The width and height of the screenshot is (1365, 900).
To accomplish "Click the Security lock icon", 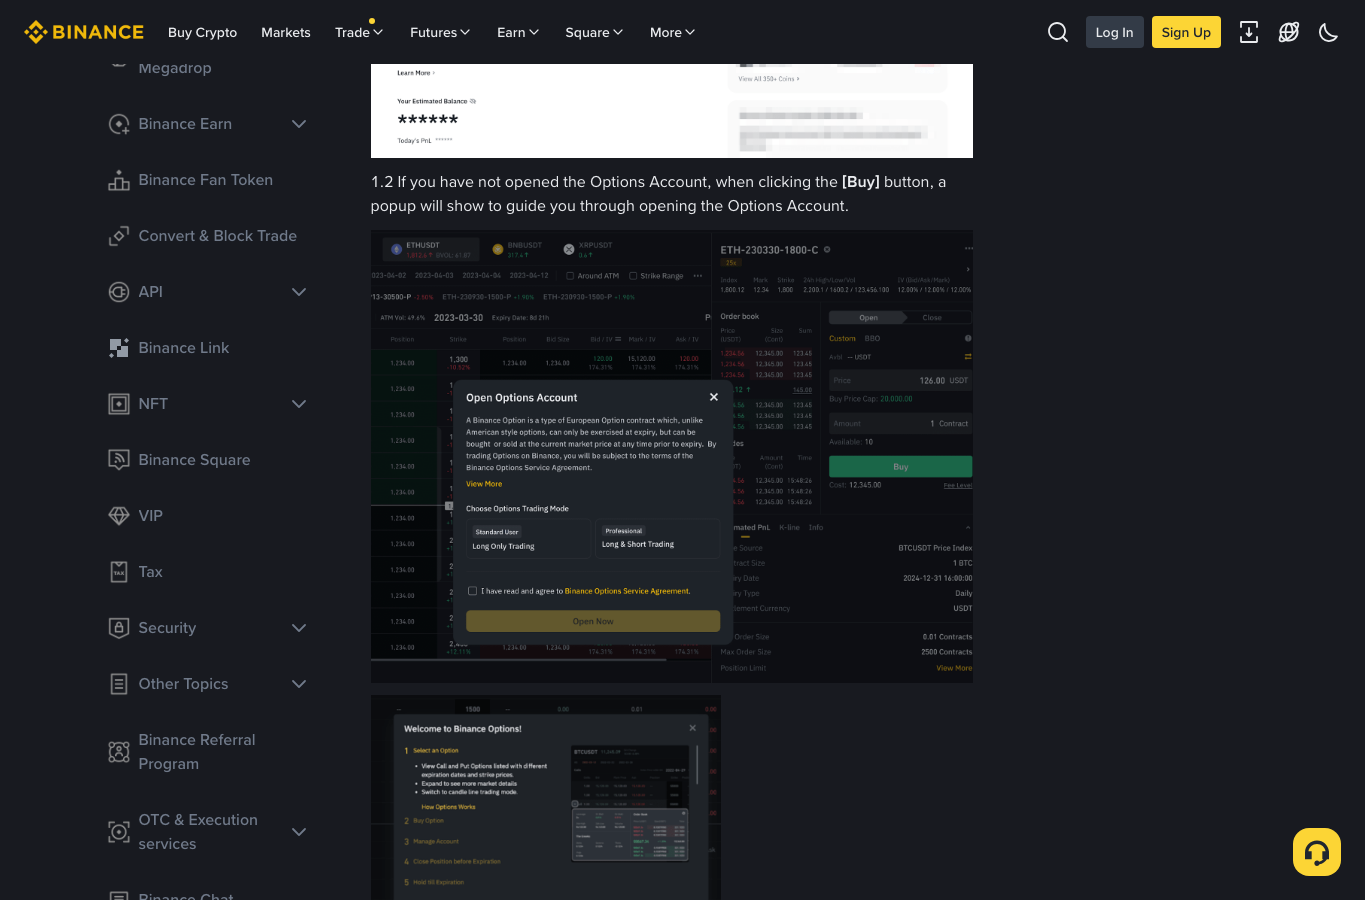I will pos(119,628).
